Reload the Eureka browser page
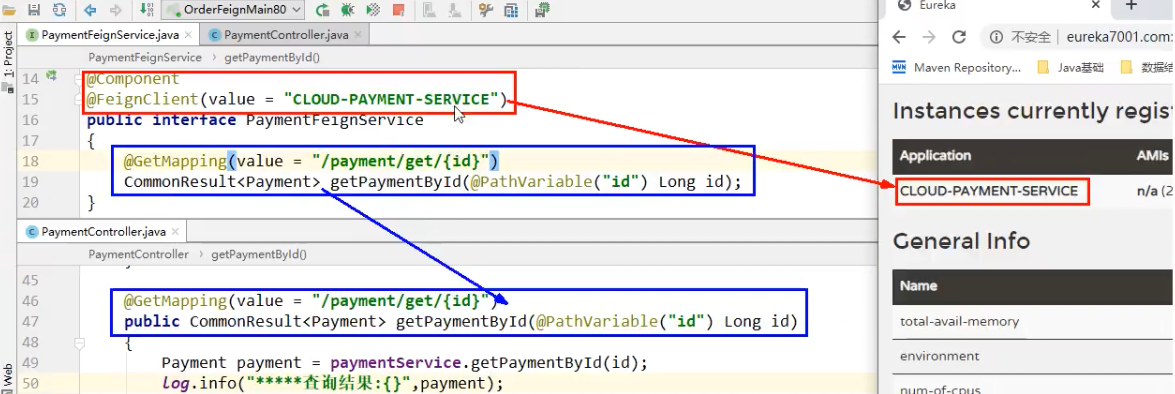Viewport: 1175px width, 394px height. pyautogui.click(x=958, y=37)
